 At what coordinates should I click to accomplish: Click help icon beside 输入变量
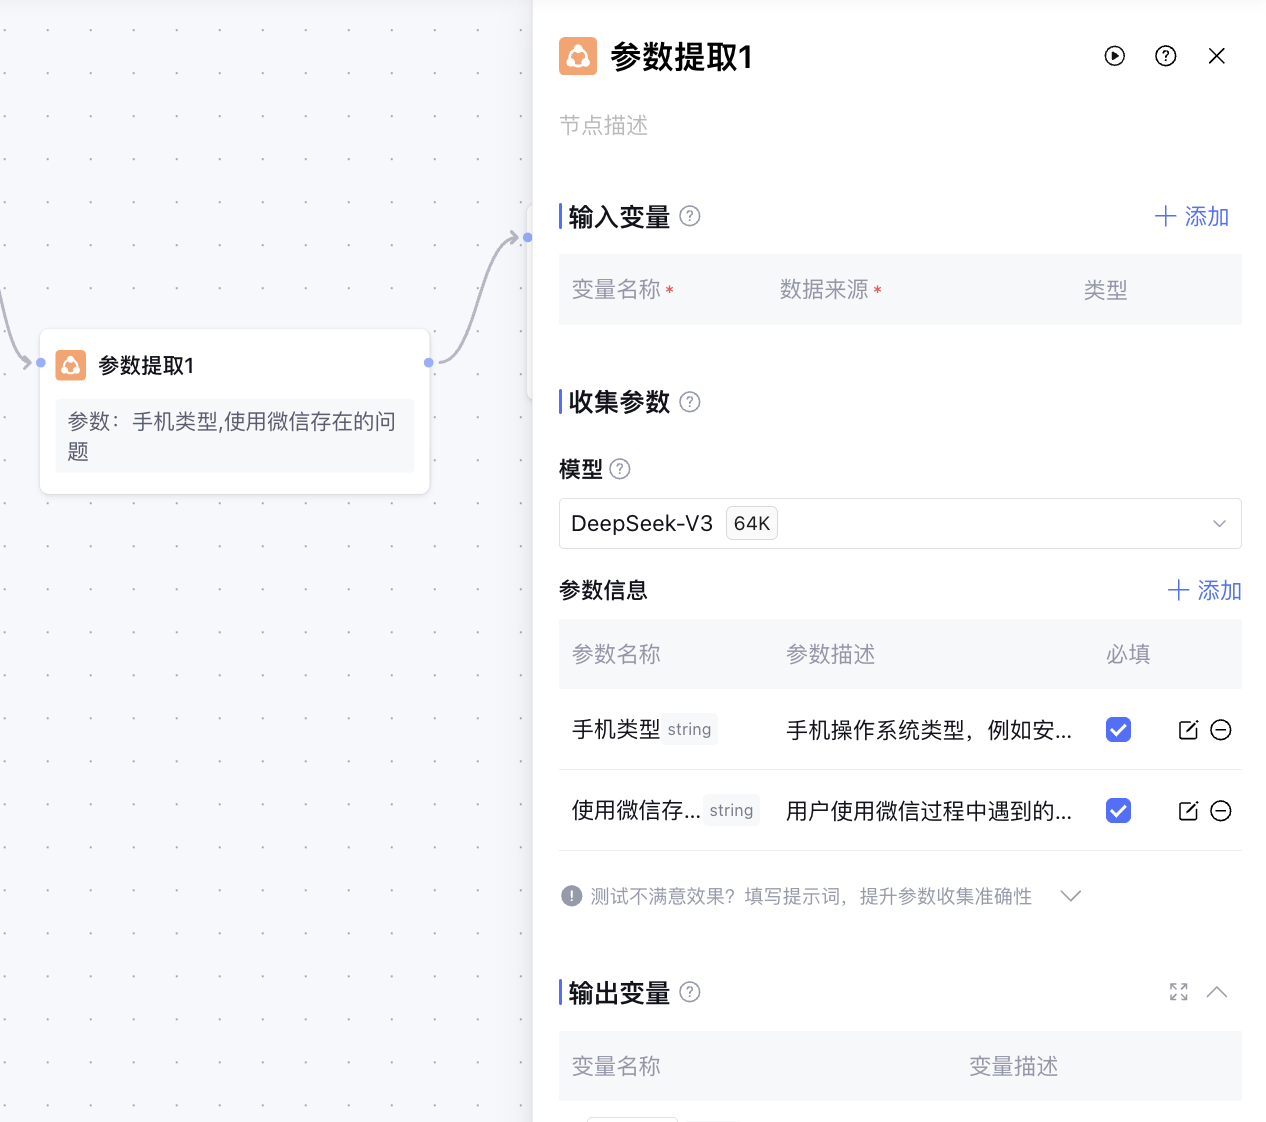click(x=690, y=216)
